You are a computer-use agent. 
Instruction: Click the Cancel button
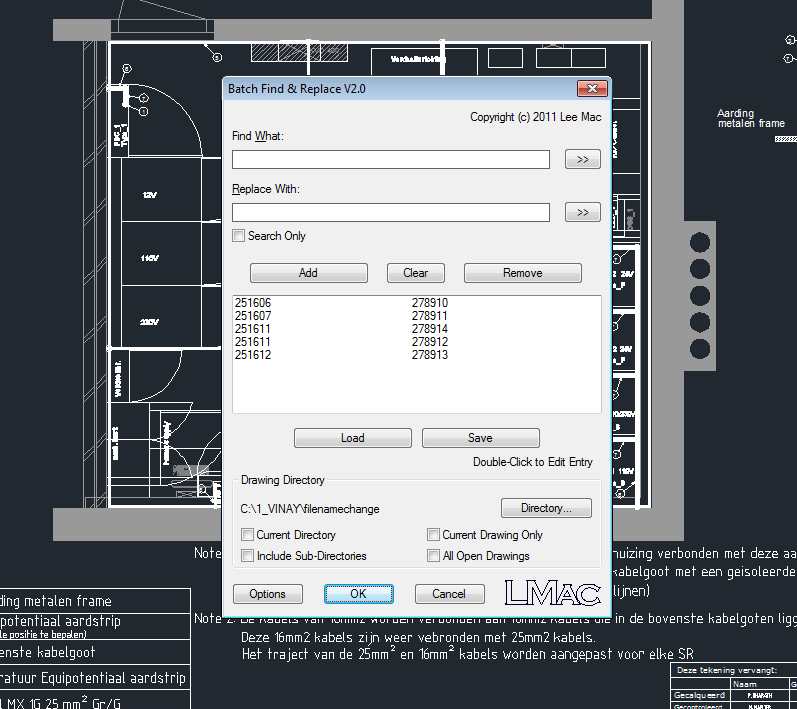coord(449,594)
